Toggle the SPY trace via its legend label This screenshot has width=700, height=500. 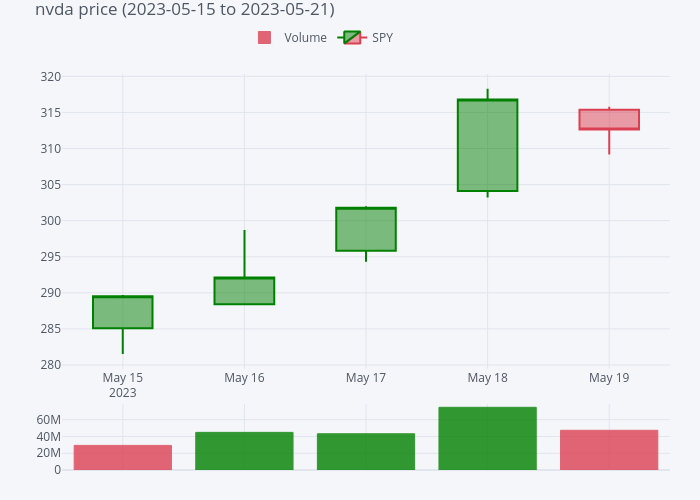pos(382,38)
